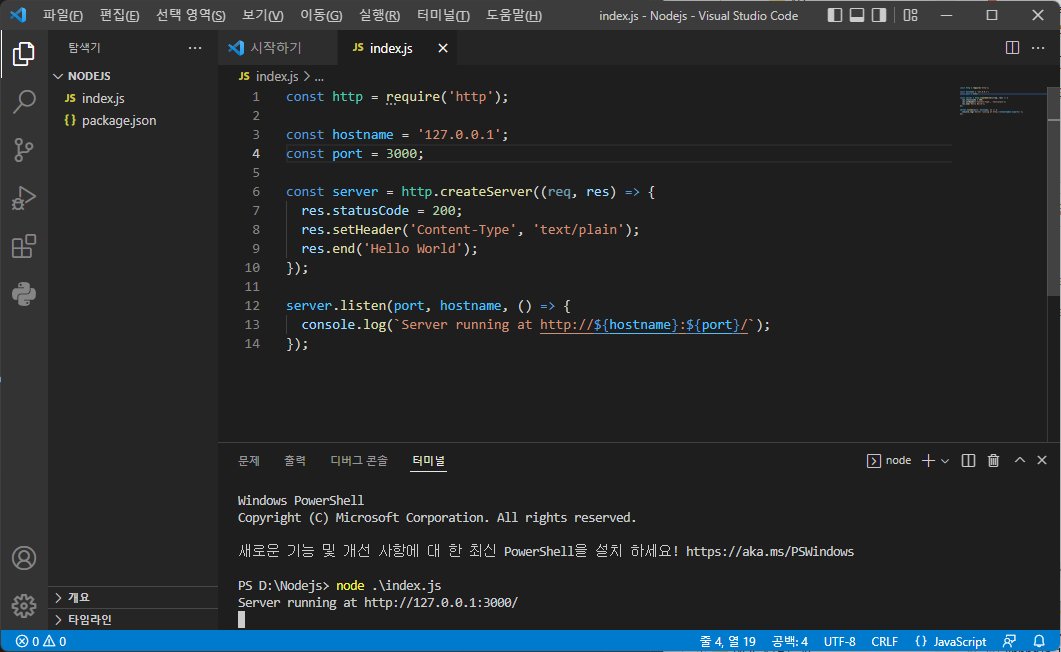Open the aka.ms/PSWindows link in terminal

pos(770,552)
